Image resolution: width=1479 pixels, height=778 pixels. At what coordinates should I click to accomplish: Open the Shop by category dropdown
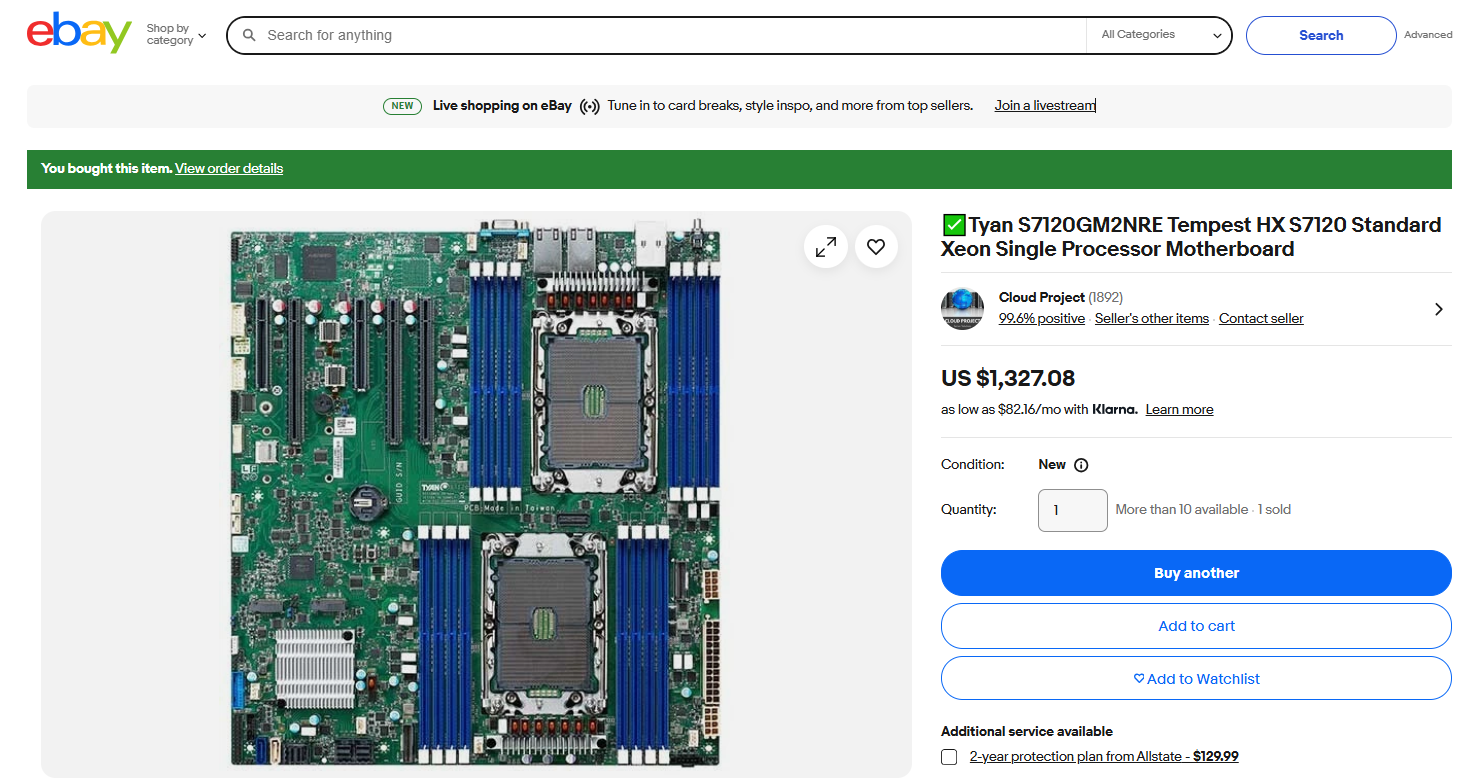[x=176, y=35]
